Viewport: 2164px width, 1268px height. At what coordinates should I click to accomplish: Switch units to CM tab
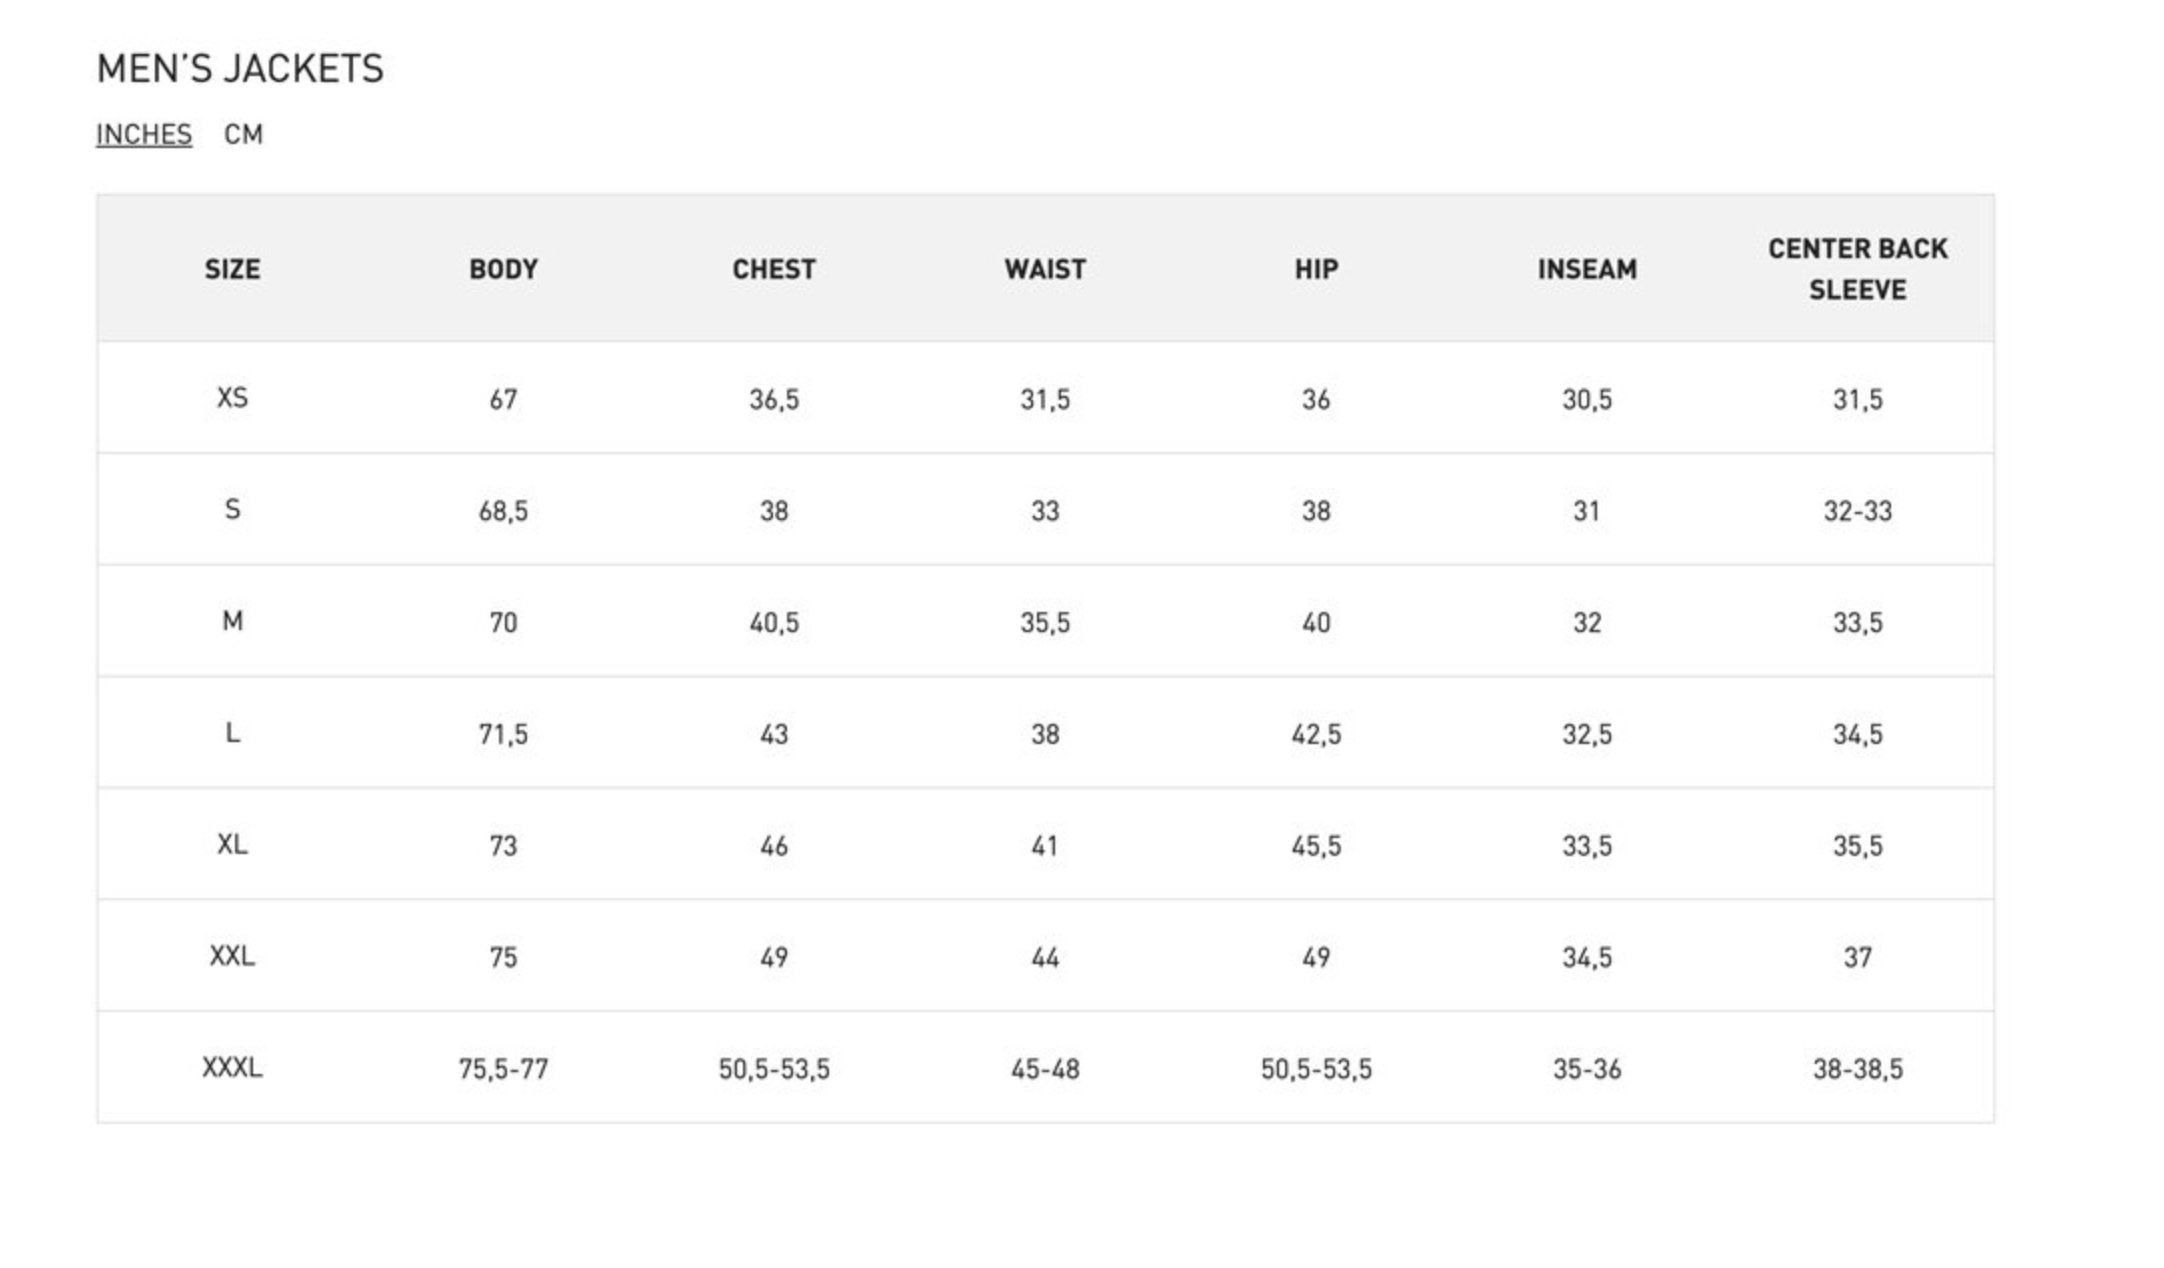[x=243, y=134]
